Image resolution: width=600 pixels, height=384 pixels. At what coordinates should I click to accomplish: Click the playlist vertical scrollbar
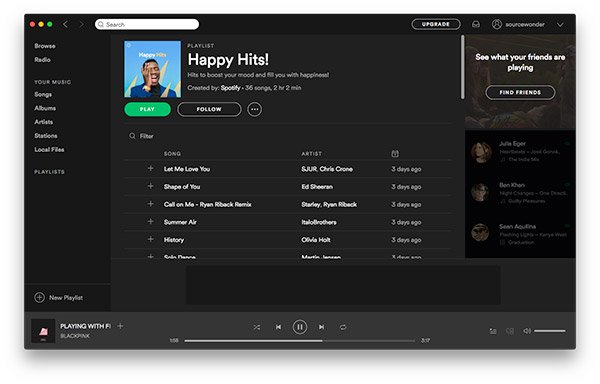[462, 67]
